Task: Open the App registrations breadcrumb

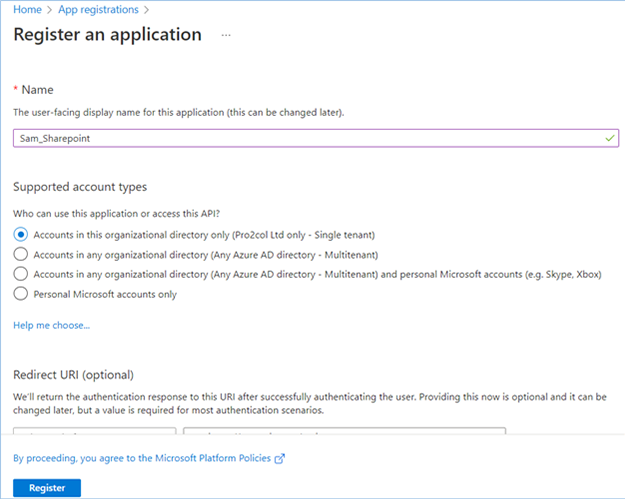Action: point(98,10)
